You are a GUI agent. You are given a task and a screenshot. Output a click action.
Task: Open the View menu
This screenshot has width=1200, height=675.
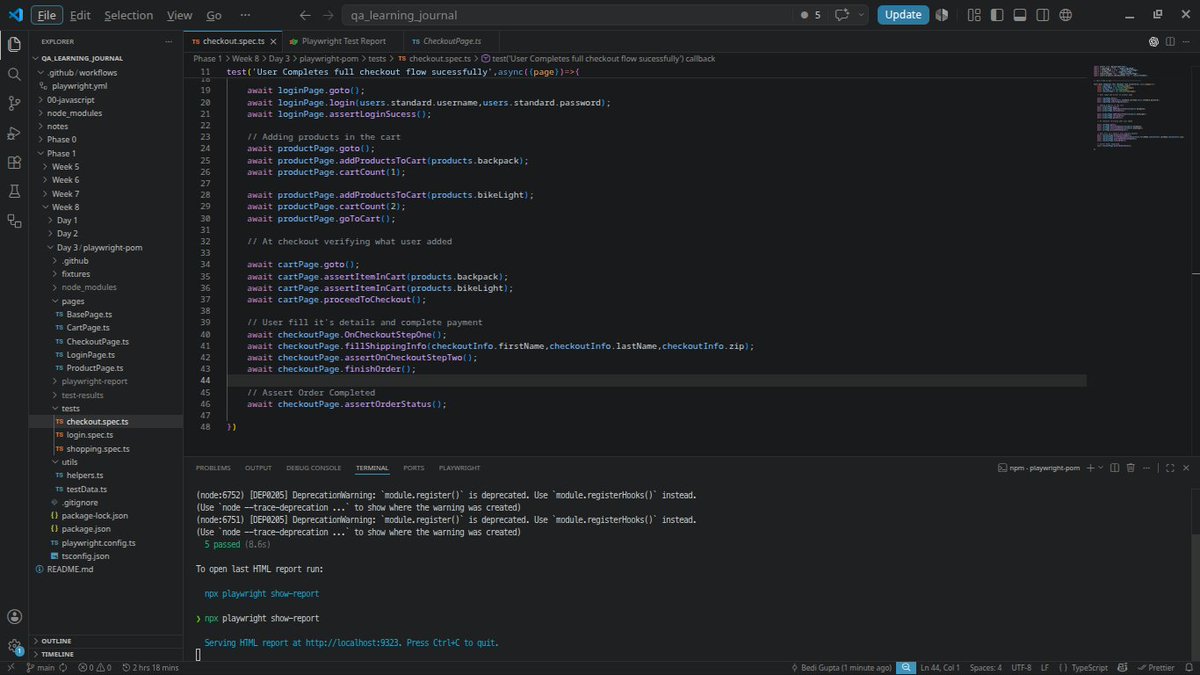pos(180,15)
